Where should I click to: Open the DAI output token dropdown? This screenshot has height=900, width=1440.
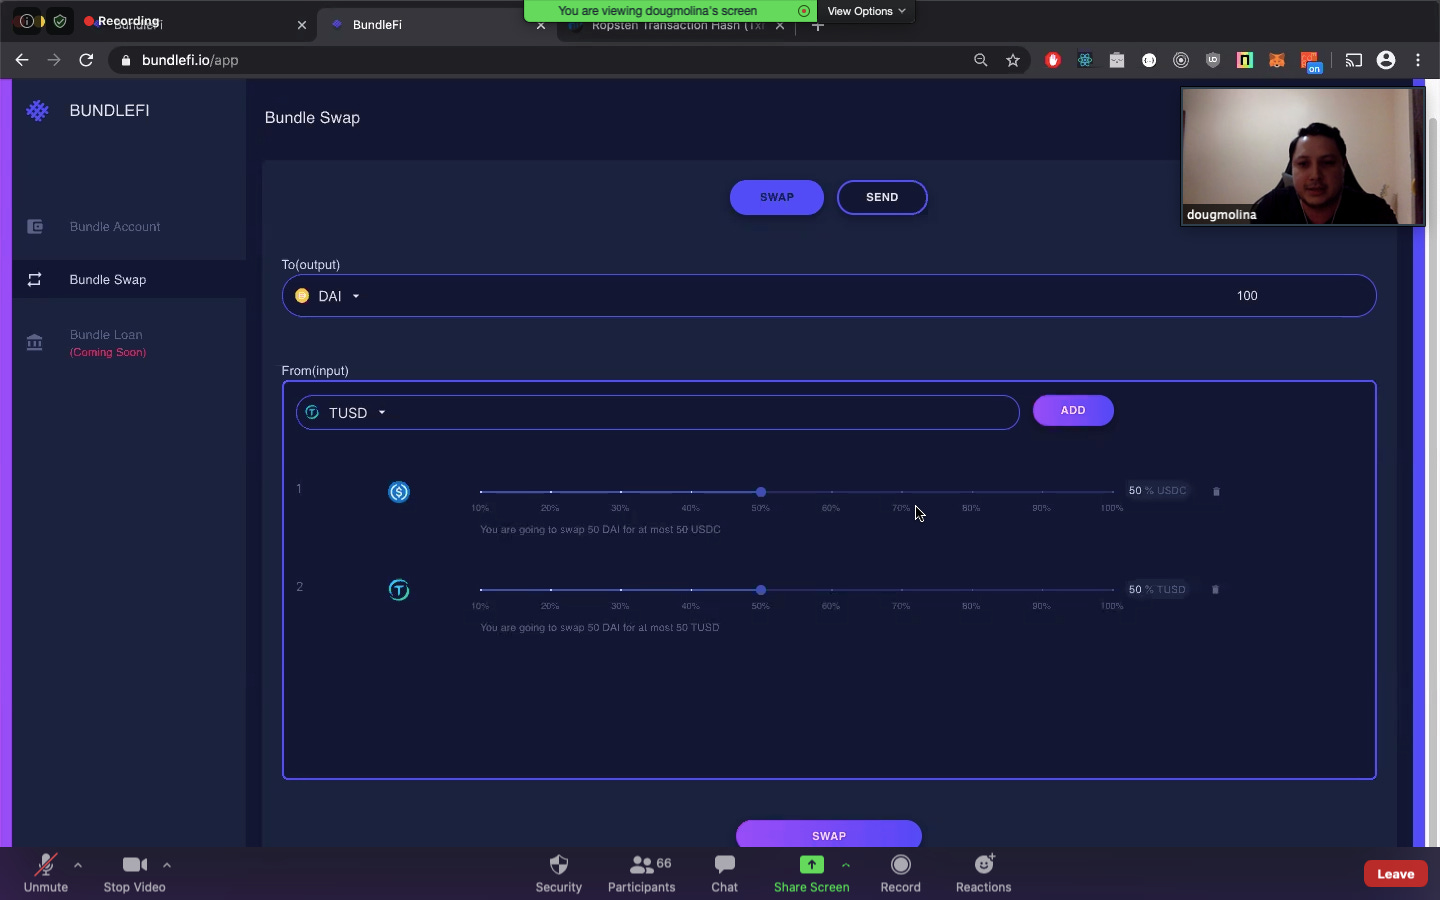(x=329, y=296)
